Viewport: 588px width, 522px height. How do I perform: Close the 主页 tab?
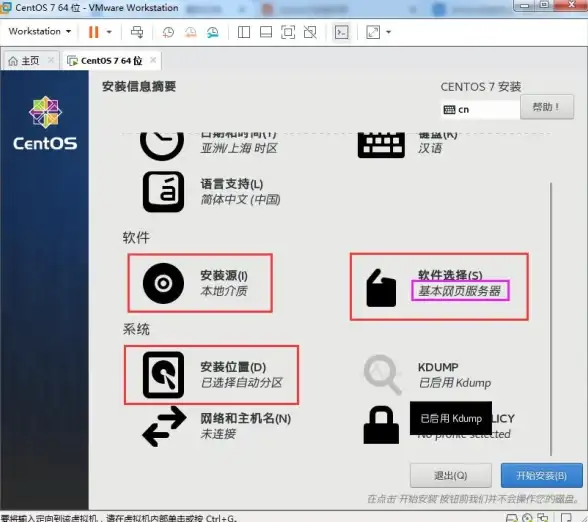[51, 60]
